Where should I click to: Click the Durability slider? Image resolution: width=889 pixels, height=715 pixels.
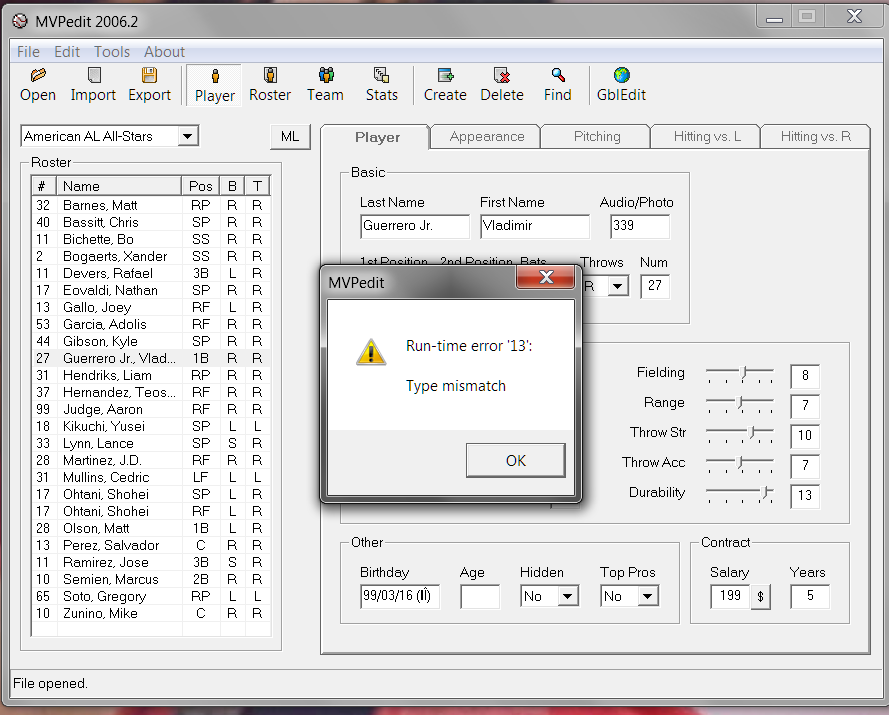pyautogui.click(x=739, y=494)
